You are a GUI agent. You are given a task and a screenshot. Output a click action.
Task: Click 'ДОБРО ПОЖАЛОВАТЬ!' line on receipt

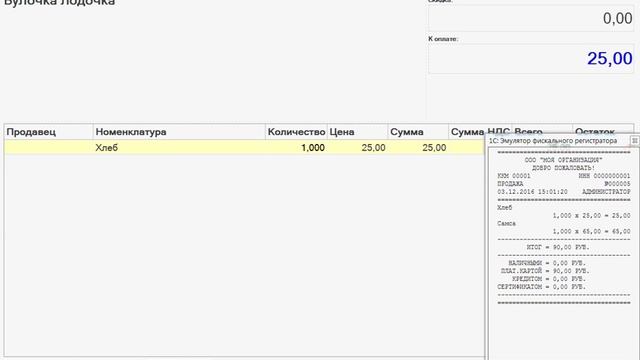(563, 168)
